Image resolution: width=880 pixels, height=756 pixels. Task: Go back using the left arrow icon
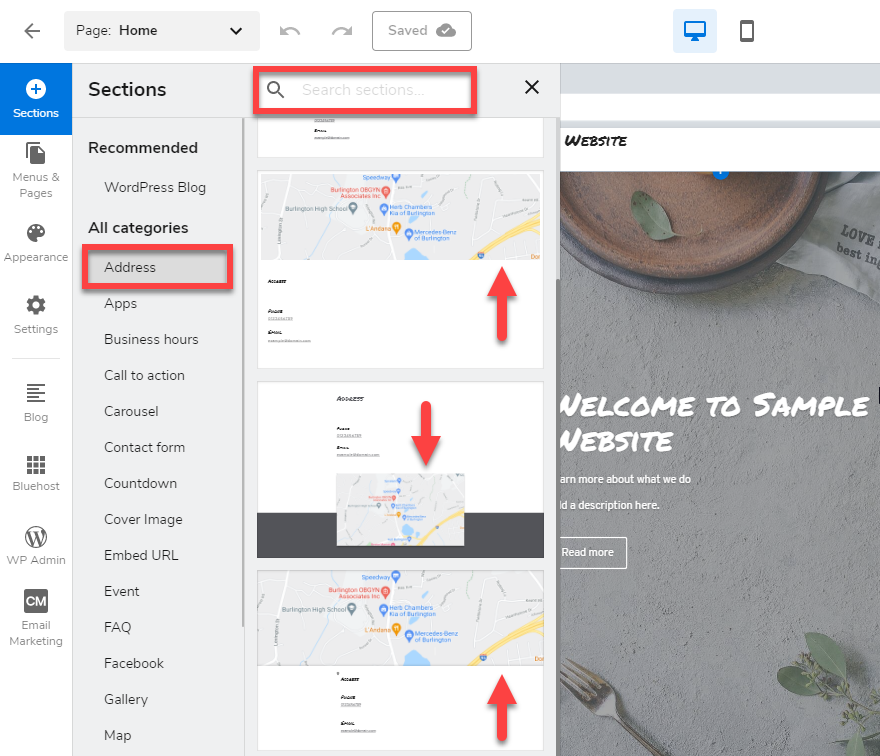33,31
